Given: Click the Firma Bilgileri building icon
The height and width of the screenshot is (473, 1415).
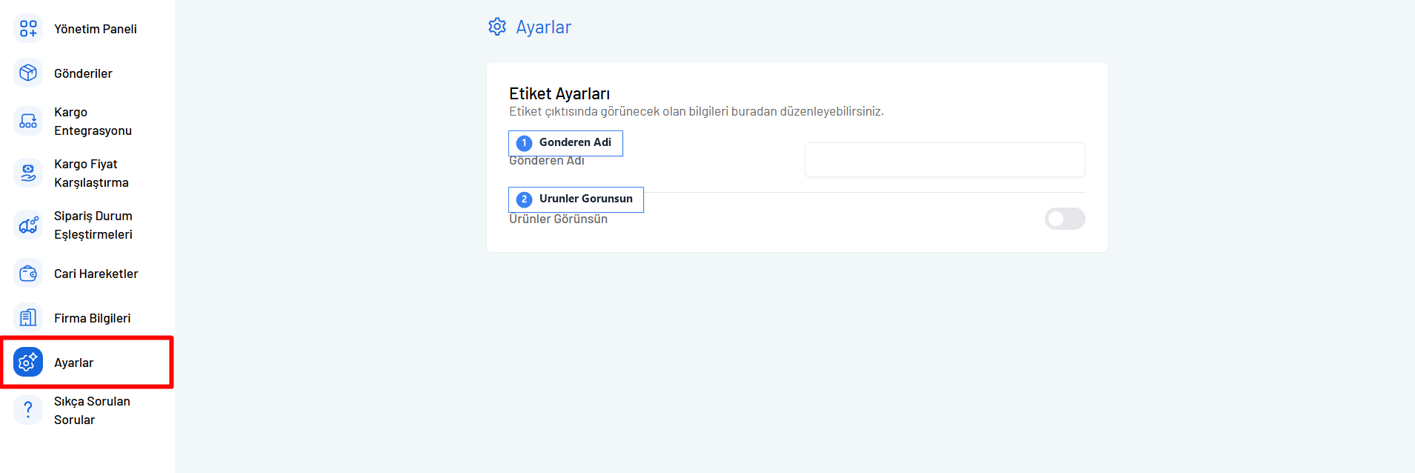Looking at the screenshot, I should [28, 318].
